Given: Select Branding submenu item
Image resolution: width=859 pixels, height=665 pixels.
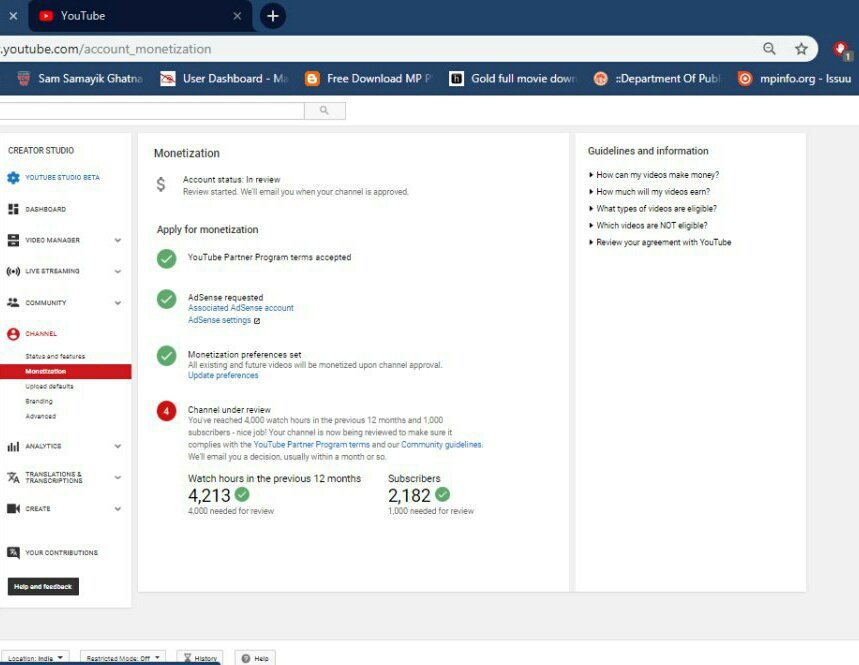Looking at the screenshot, I should coord(39,401).
